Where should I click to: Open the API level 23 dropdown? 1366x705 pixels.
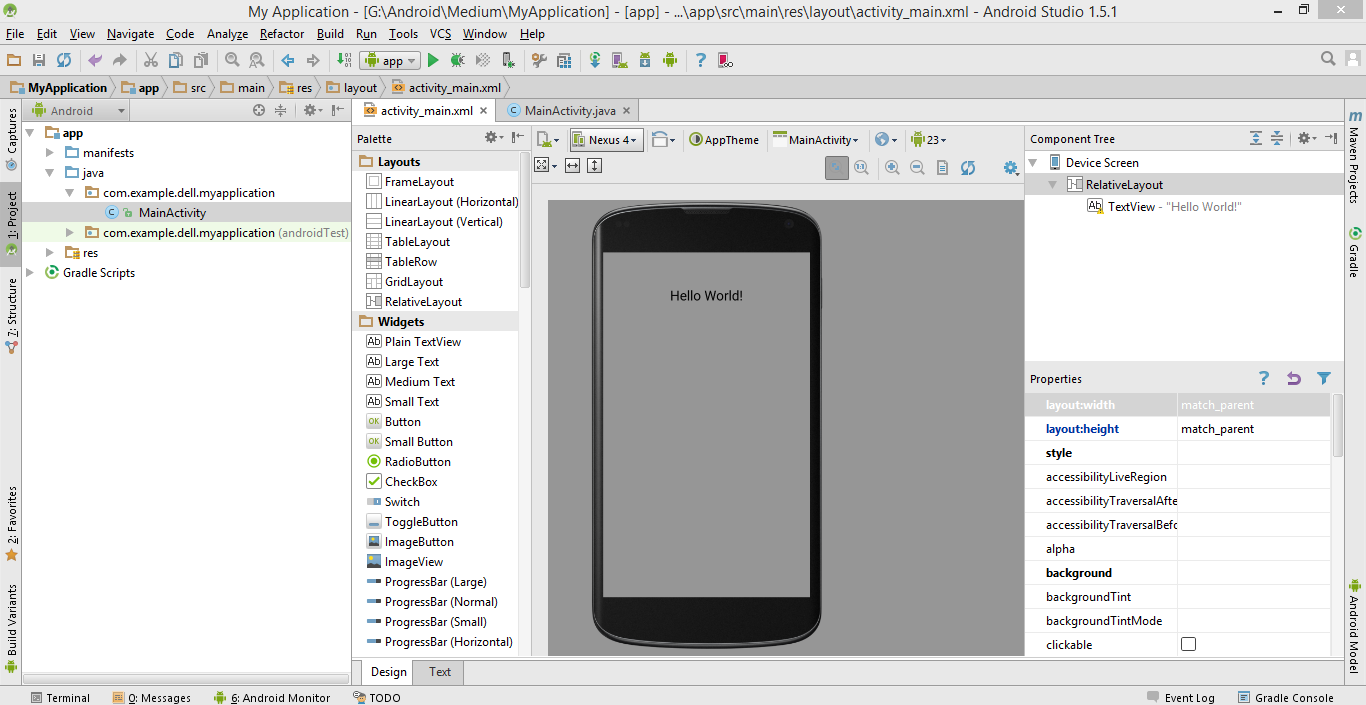pyautogui.click(x=929, y=140)
